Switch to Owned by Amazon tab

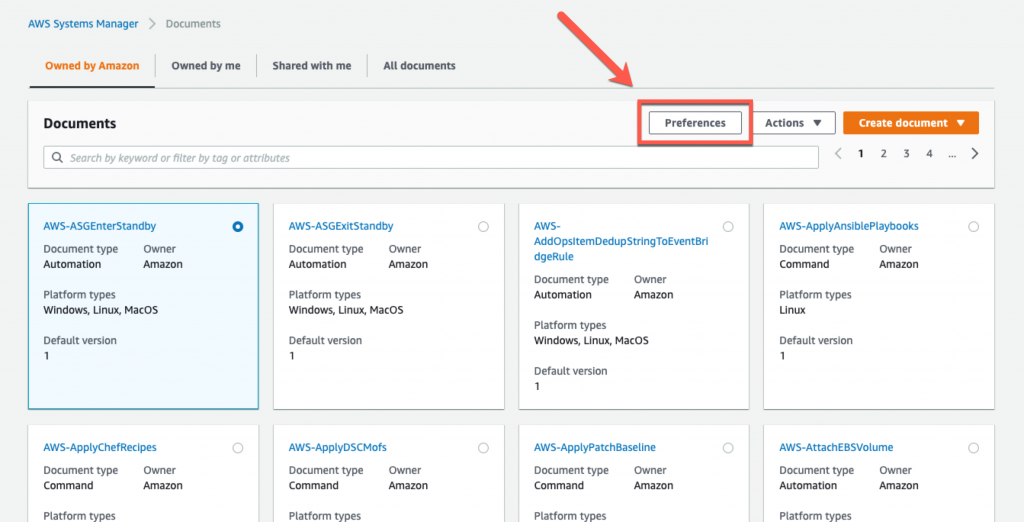92,66
